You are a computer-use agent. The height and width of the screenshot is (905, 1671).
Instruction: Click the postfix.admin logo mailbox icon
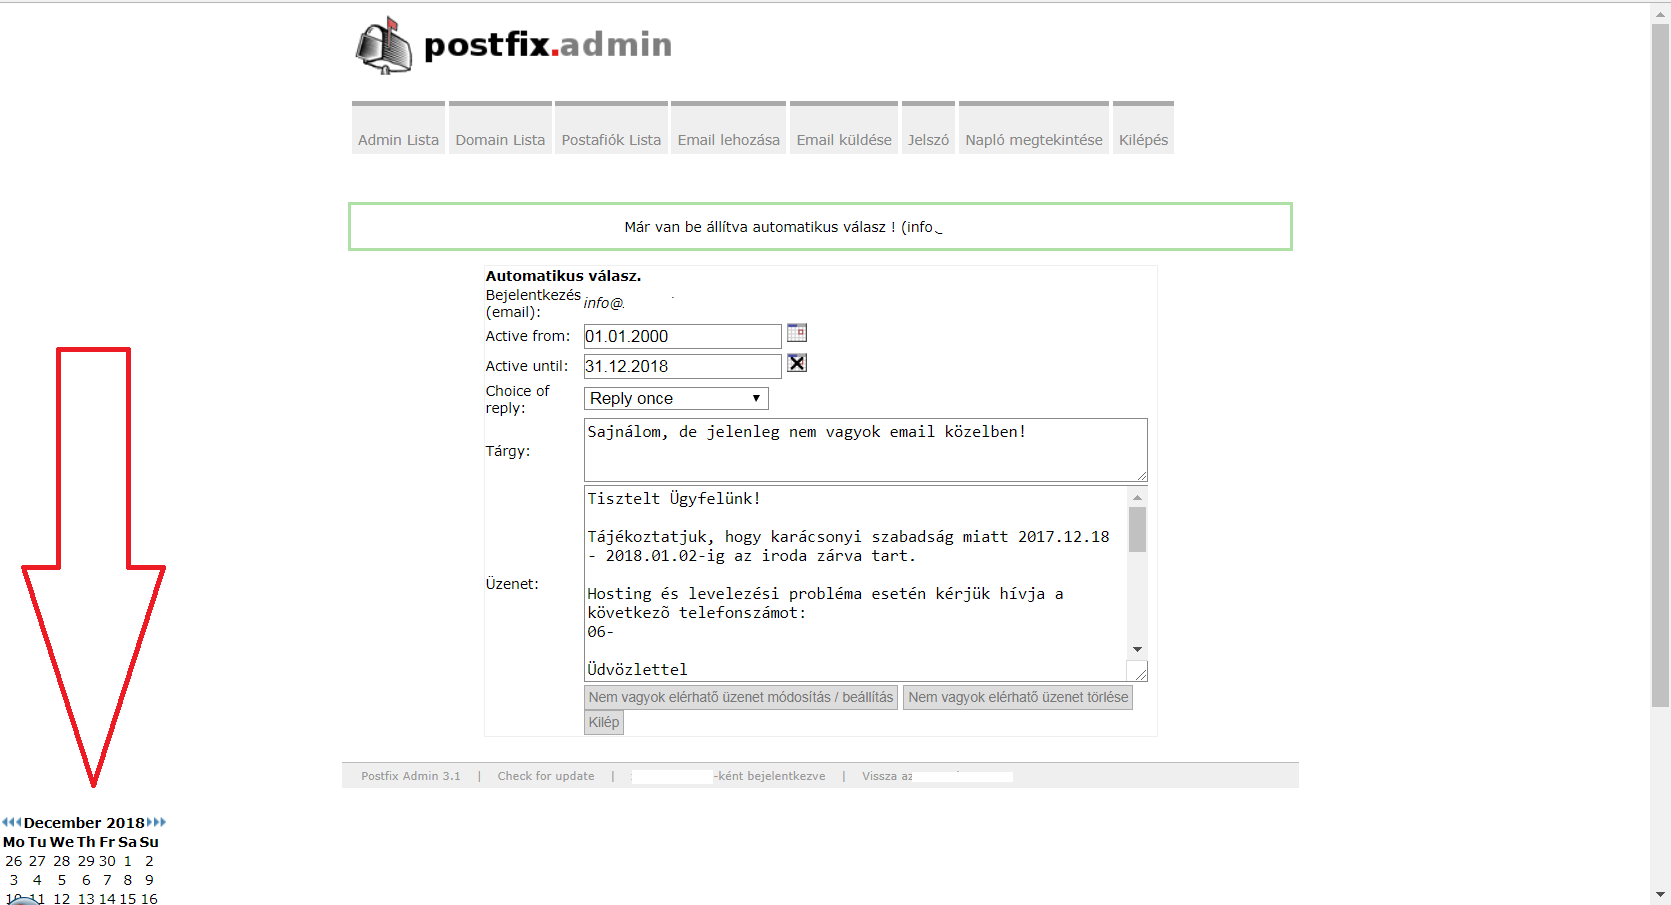385,45
